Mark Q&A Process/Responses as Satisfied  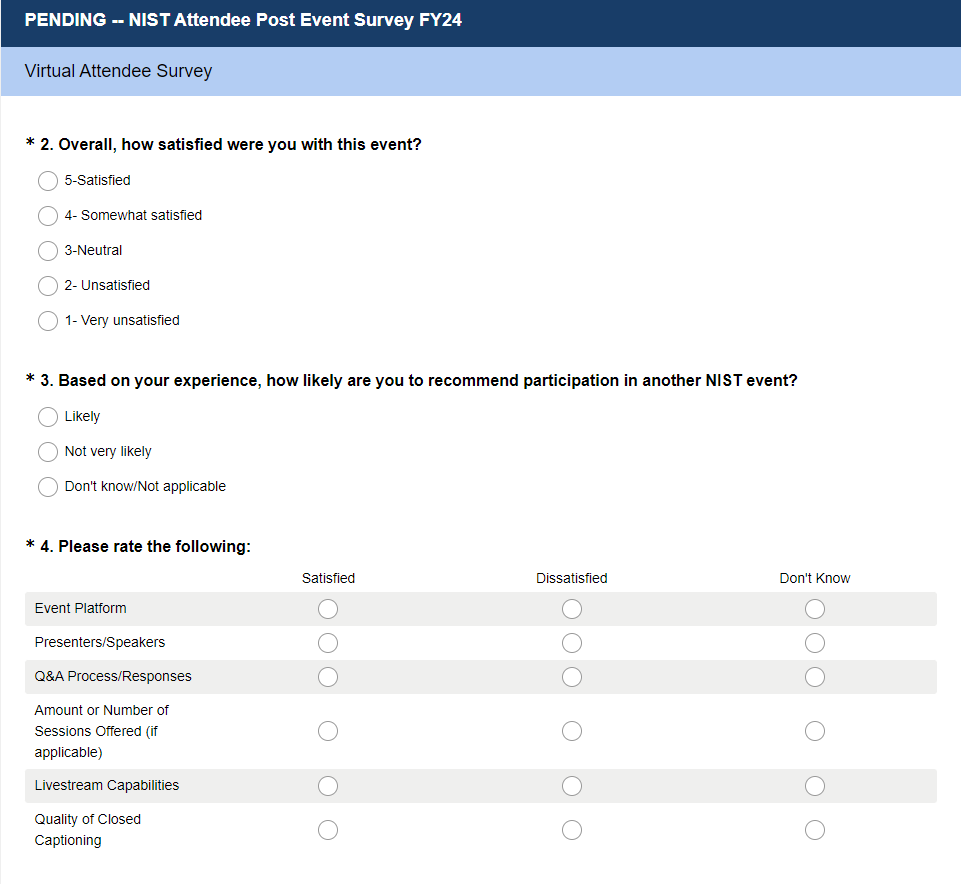328,677
